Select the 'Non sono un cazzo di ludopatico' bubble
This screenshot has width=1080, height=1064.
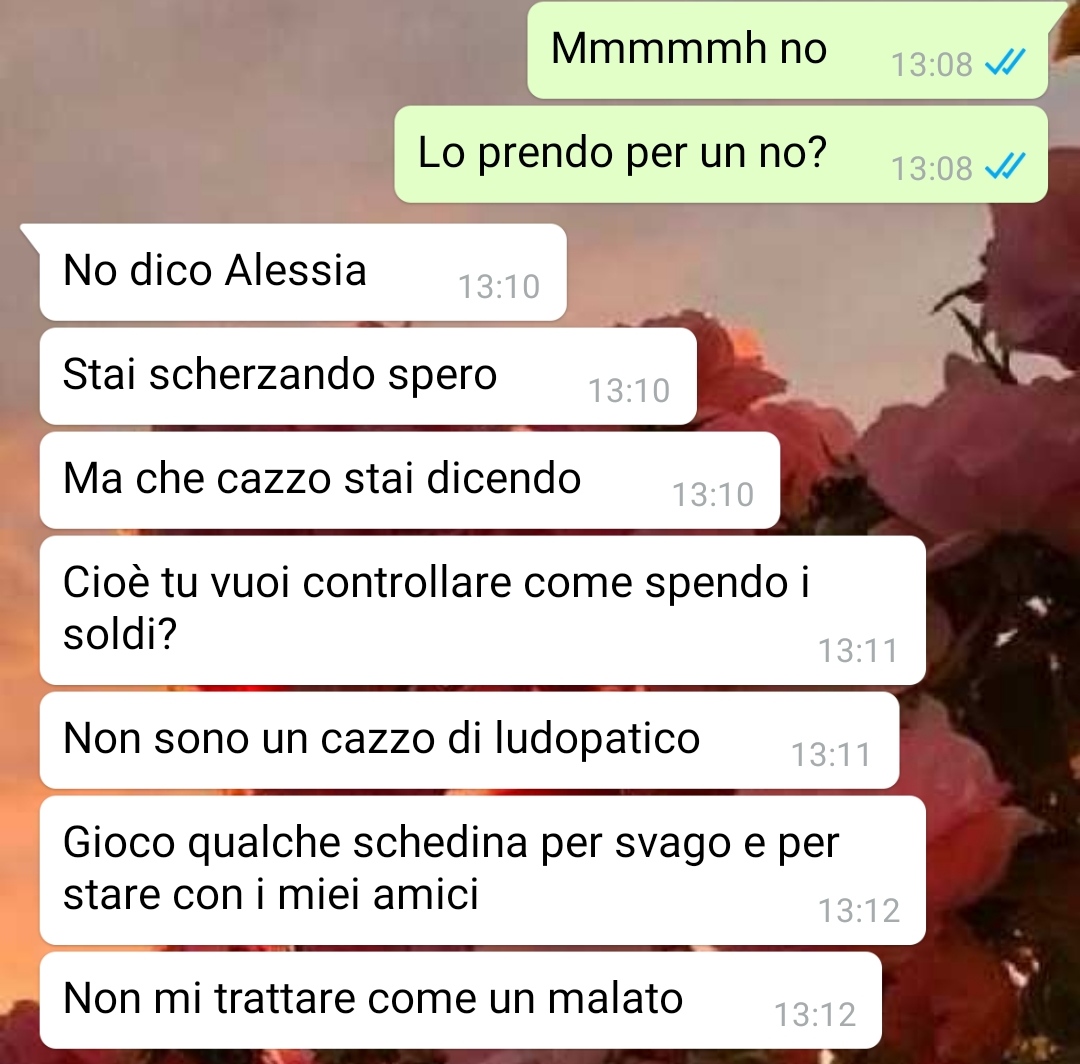coord(469,740)
